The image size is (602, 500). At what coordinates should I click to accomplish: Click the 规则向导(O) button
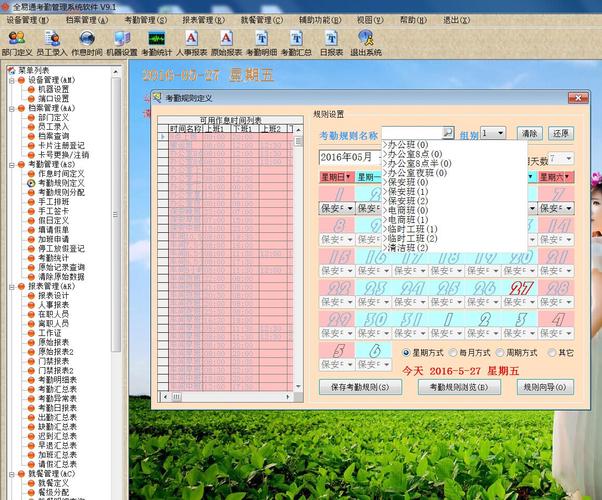pyautogui.click(x=545, y=387)
